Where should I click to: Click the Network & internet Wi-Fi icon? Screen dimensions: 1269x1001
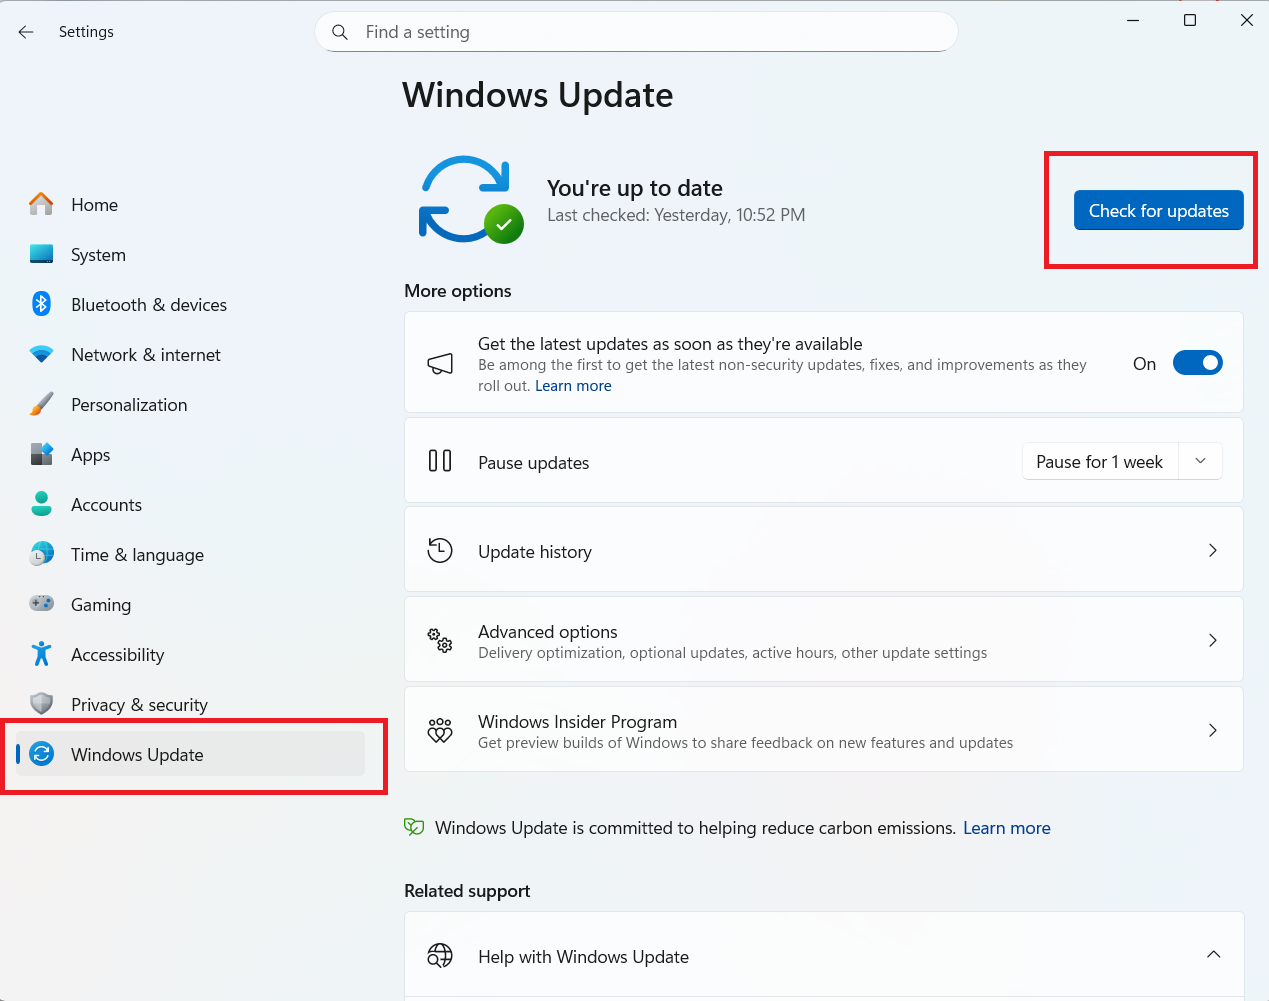click(x=41, y=354)
